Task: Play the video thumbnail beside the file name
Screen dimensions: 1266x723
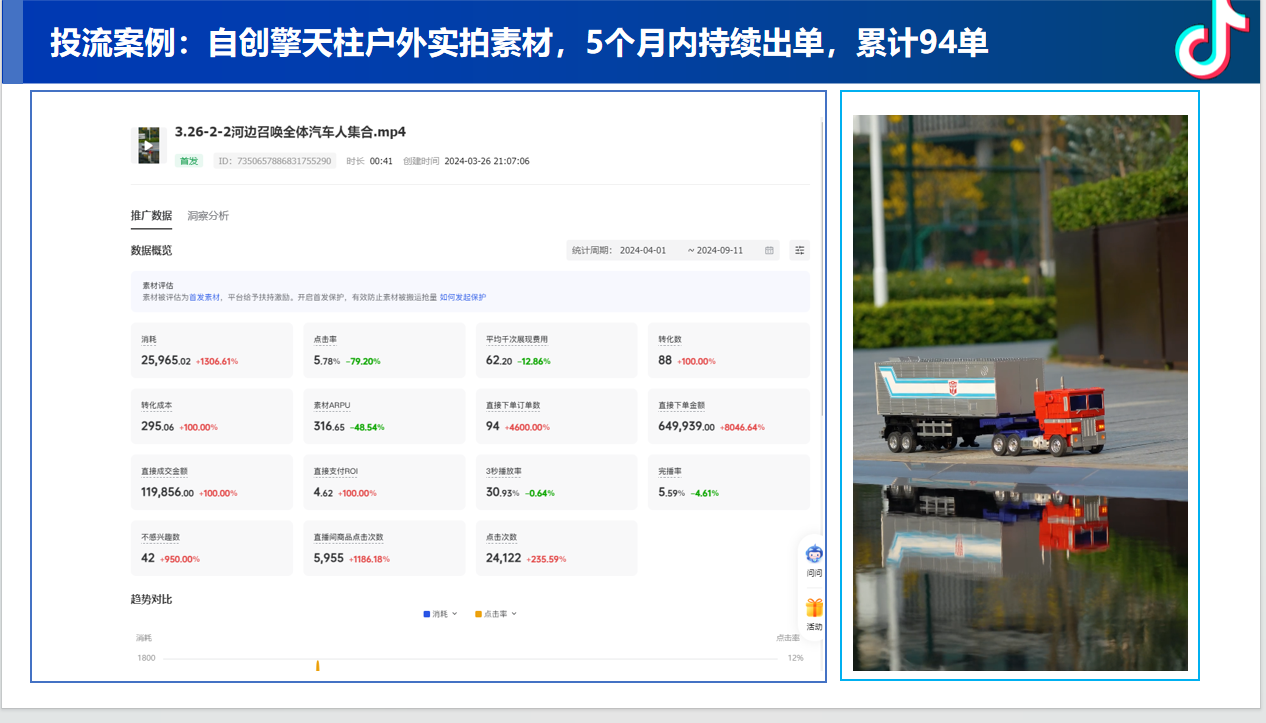Action: [148, 145]
